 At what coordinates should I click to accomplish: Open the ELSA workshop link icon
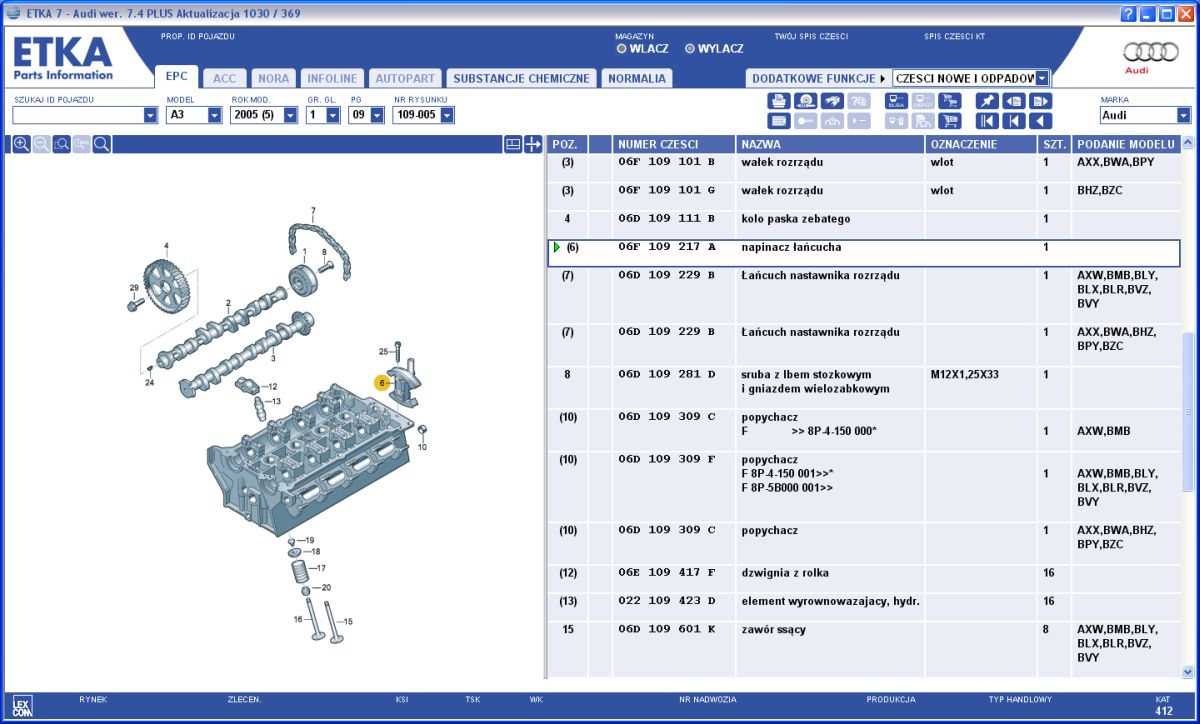coord(896,101)
